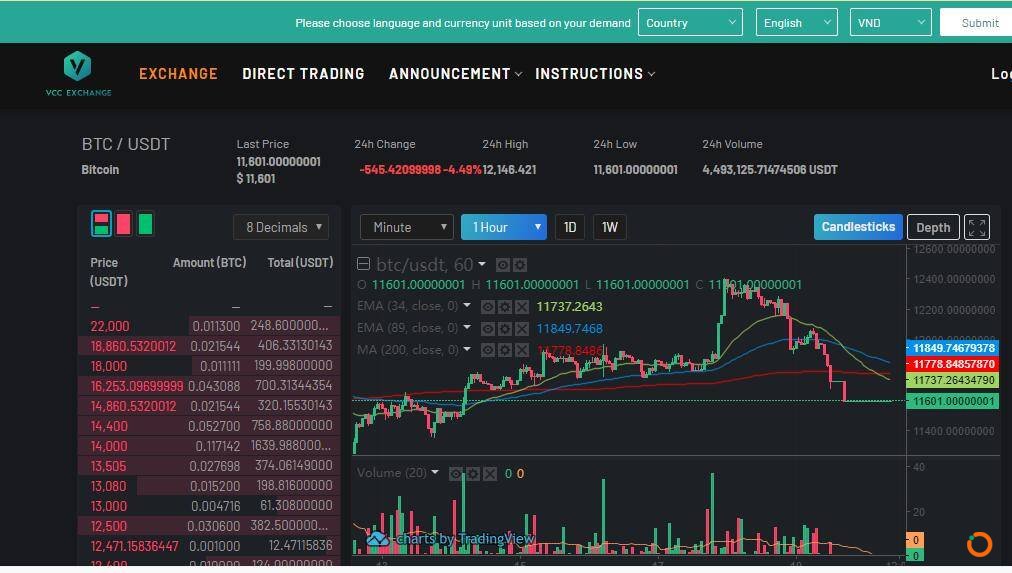
Task: Remove the EMA 34 indicator
Action: 521,307
